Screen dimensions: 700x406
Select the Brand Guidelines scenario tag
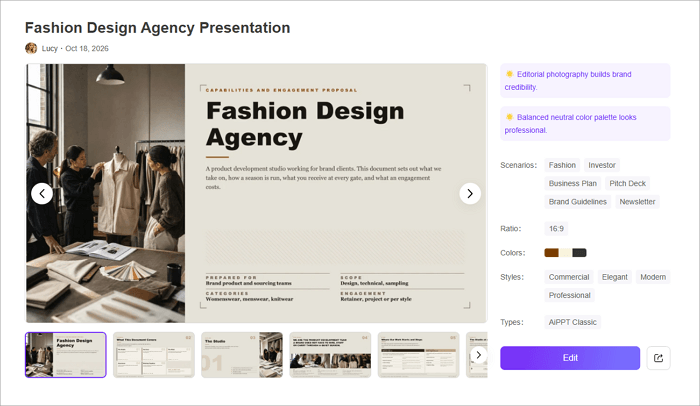[x=577, y=202]
